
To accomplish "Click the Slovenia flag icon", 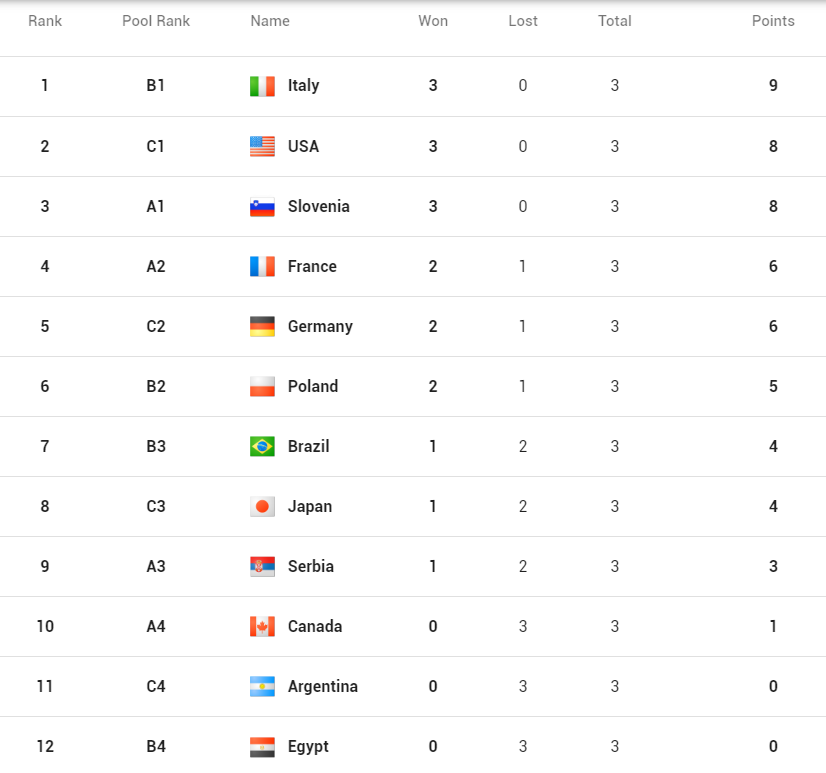I will click(262, 206).
